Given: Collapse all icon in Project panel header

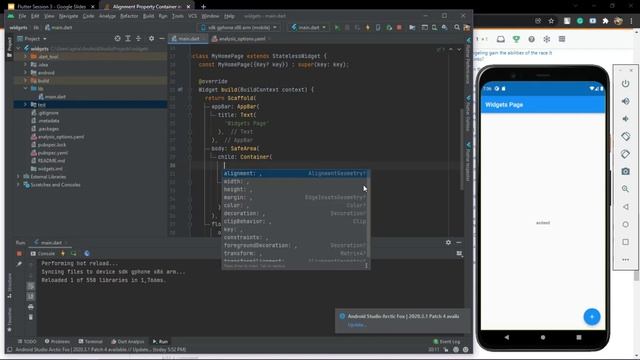Looking at the screenshot, I should click(x=138, y=38).
